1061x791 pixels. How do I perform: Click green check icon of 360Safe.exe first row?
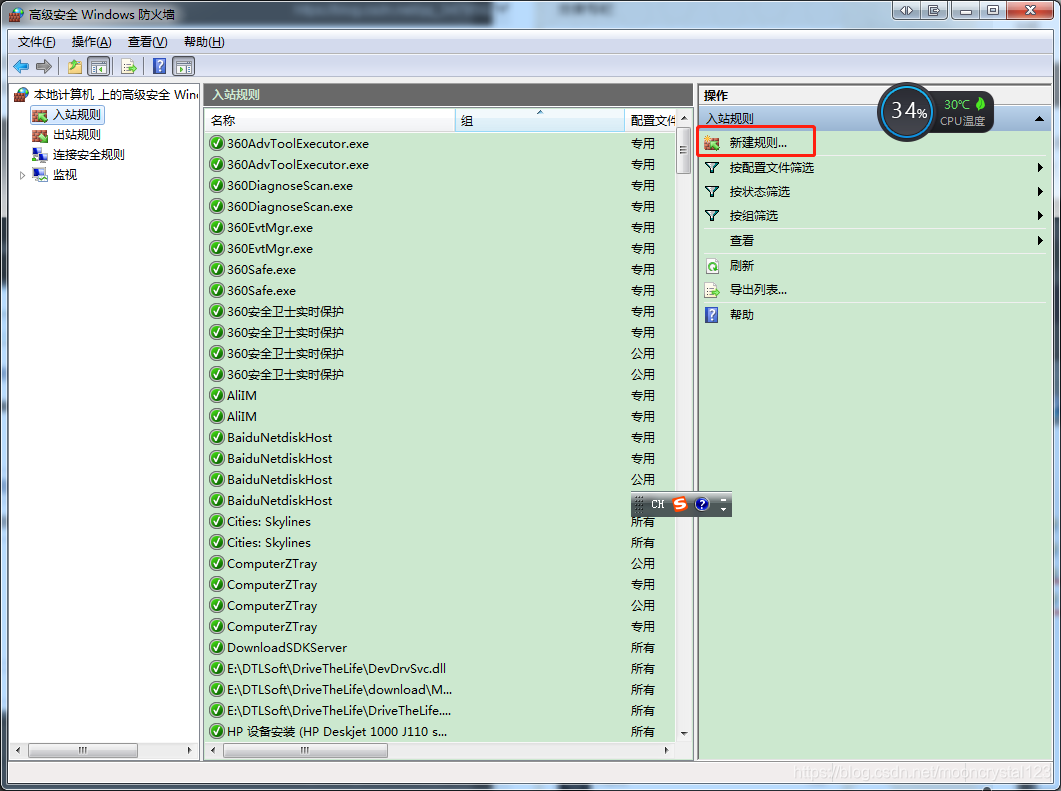(x=217, y=269)
